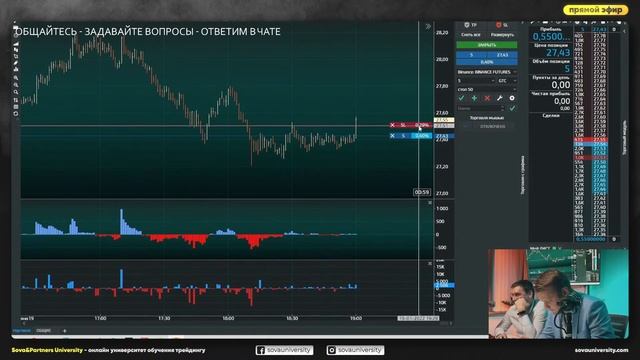Click the grid icon in the chart's left toolbar

tap(16, 107)
